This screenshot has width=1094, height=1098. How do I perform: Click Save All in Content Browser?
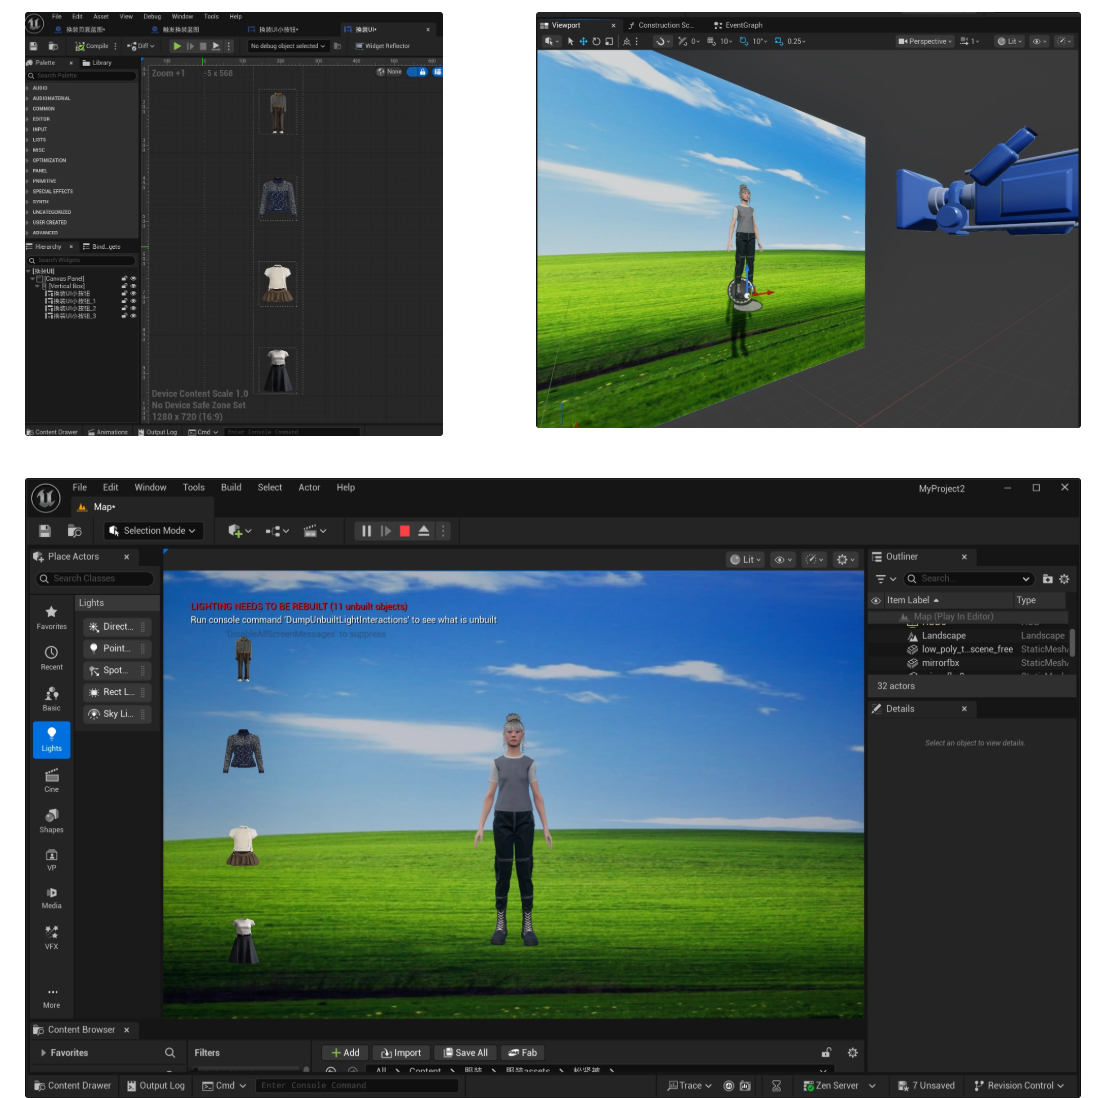(x=466, y=1052)
